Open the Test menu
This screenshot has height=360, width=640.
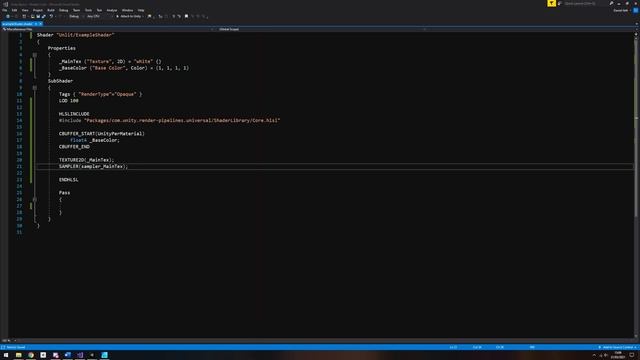99,10
